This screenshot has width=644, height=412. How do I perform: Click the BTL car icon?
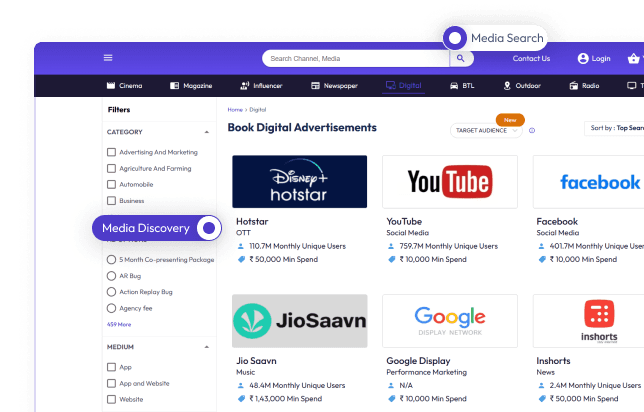(454, 85)
